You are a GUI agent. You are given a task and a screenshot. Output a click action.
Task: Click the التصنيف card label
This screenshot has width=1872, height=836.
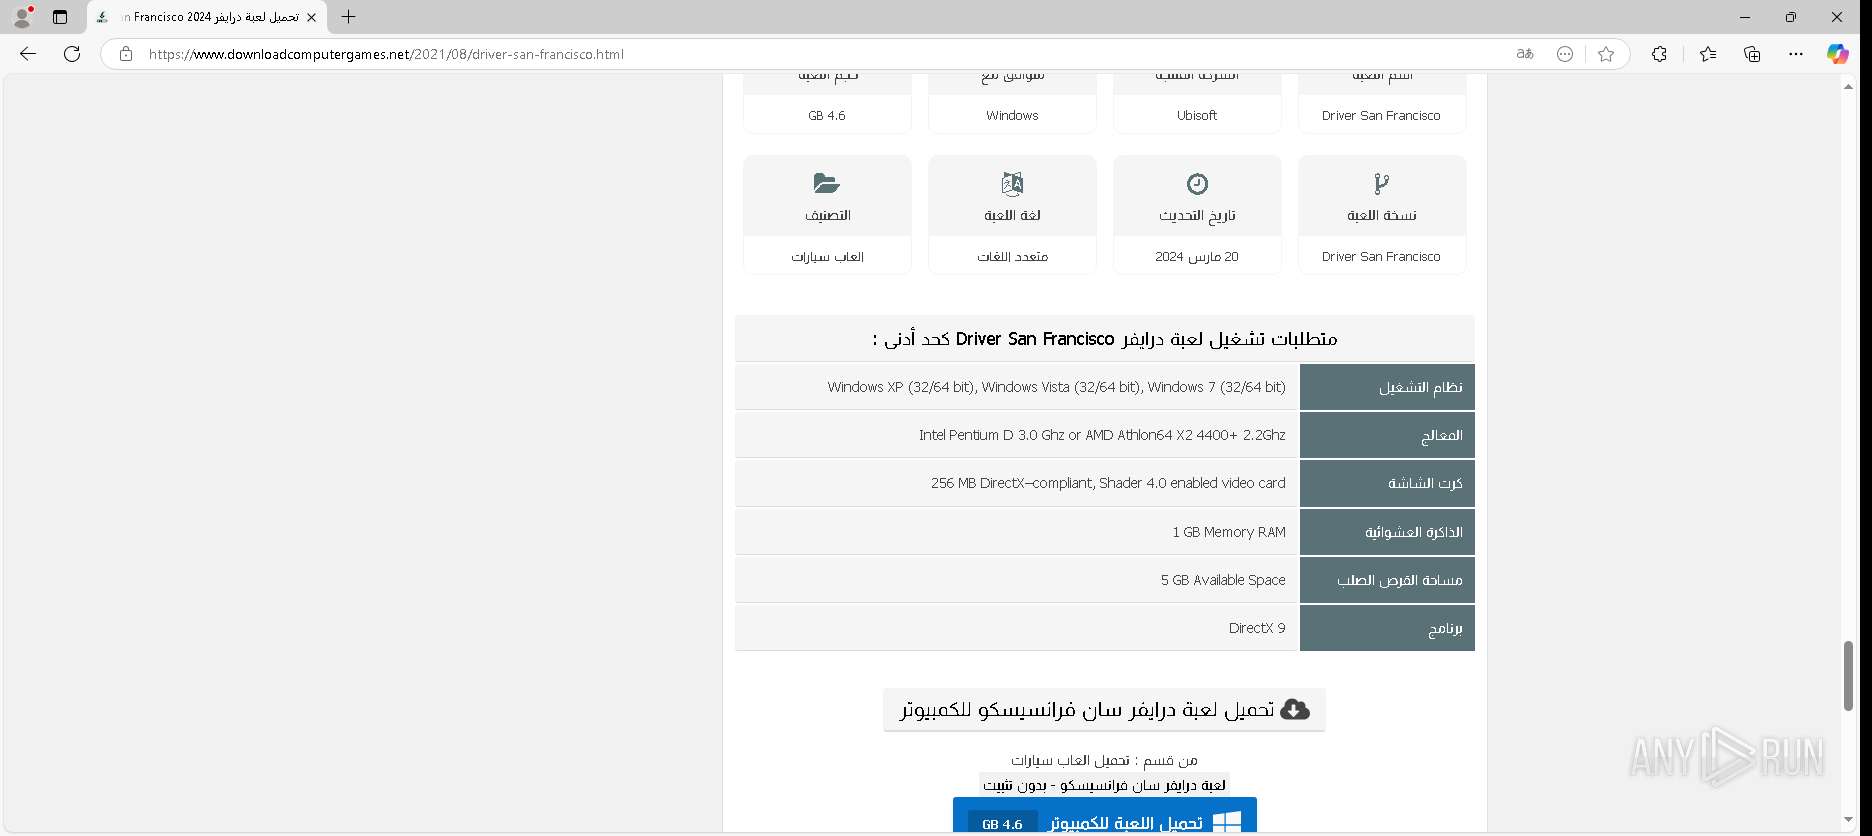pos(827,215)
